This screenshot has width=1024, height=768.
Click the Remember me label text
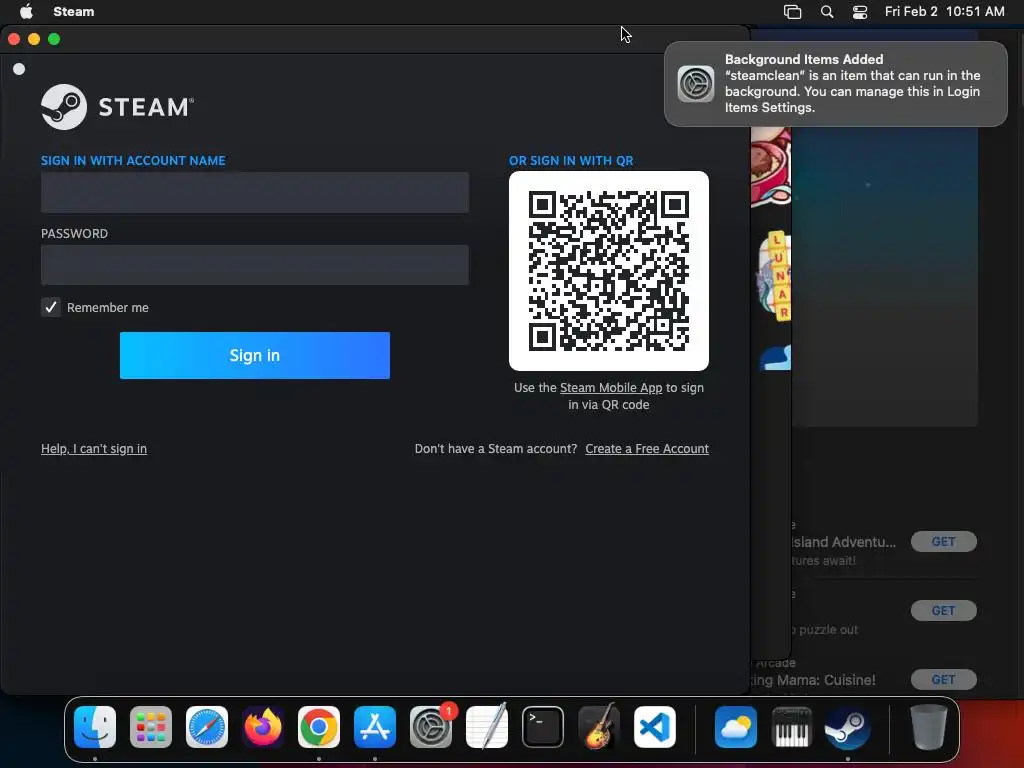click(108, 308)
